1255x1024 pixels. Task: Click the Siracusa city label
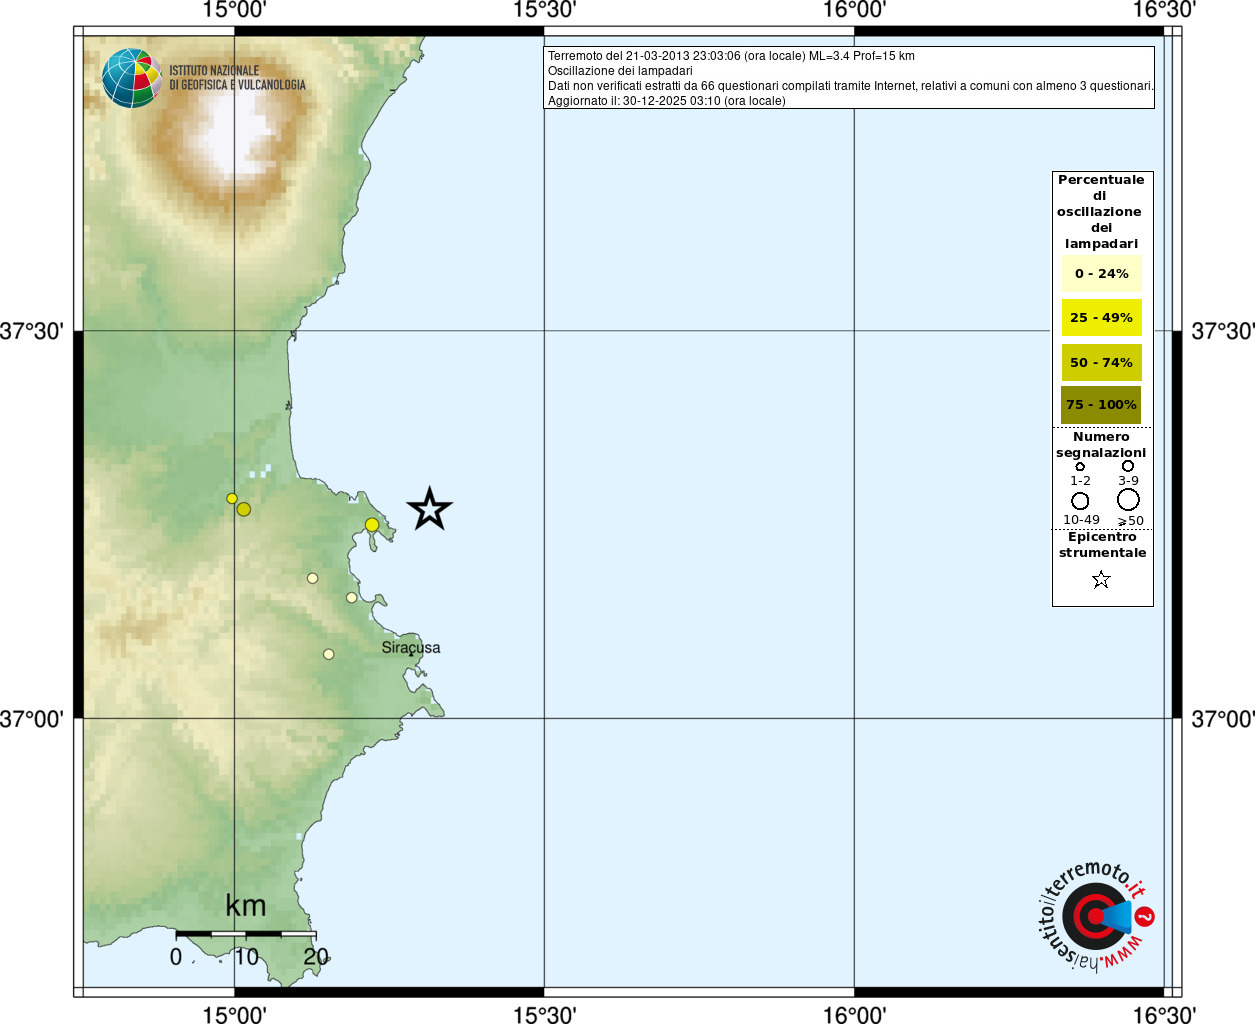(410, 648)
